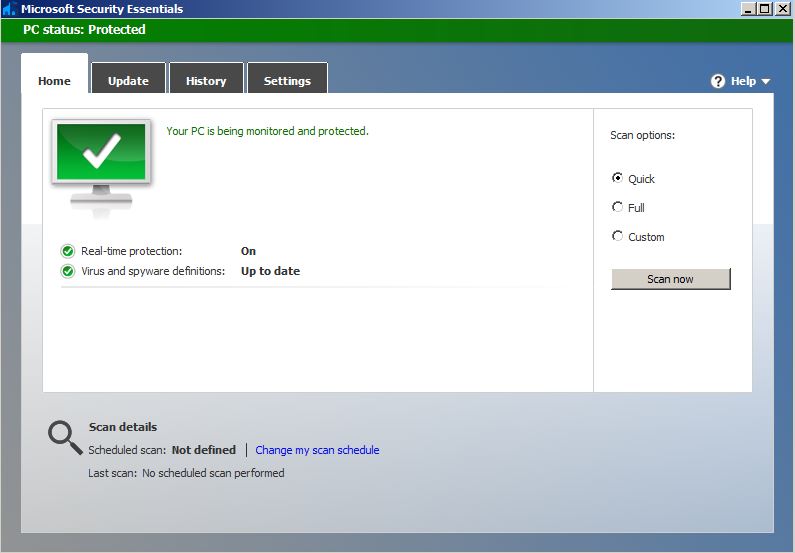Screen dimensions: 795x553
Task: Open Change my scan schedule link
Action: pos(317,450)
